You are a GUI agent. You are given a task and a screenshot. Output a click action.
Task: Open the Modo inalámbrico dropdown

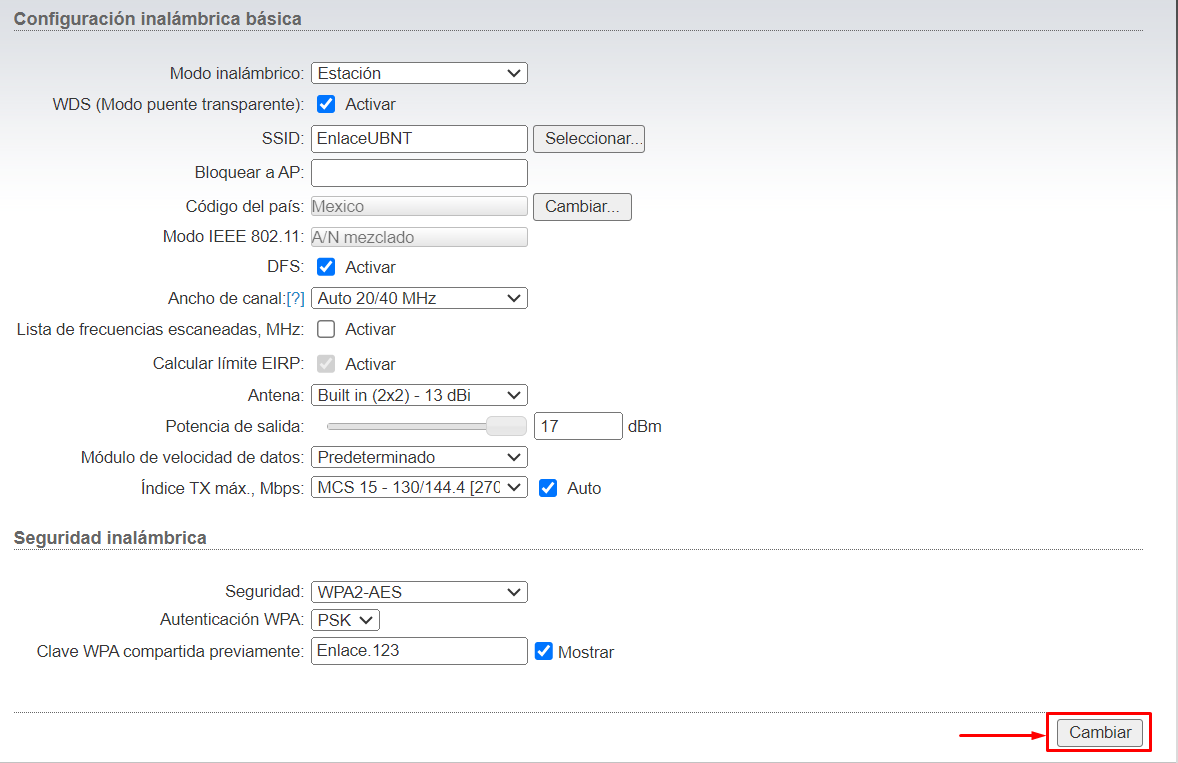tap(419, 73)
